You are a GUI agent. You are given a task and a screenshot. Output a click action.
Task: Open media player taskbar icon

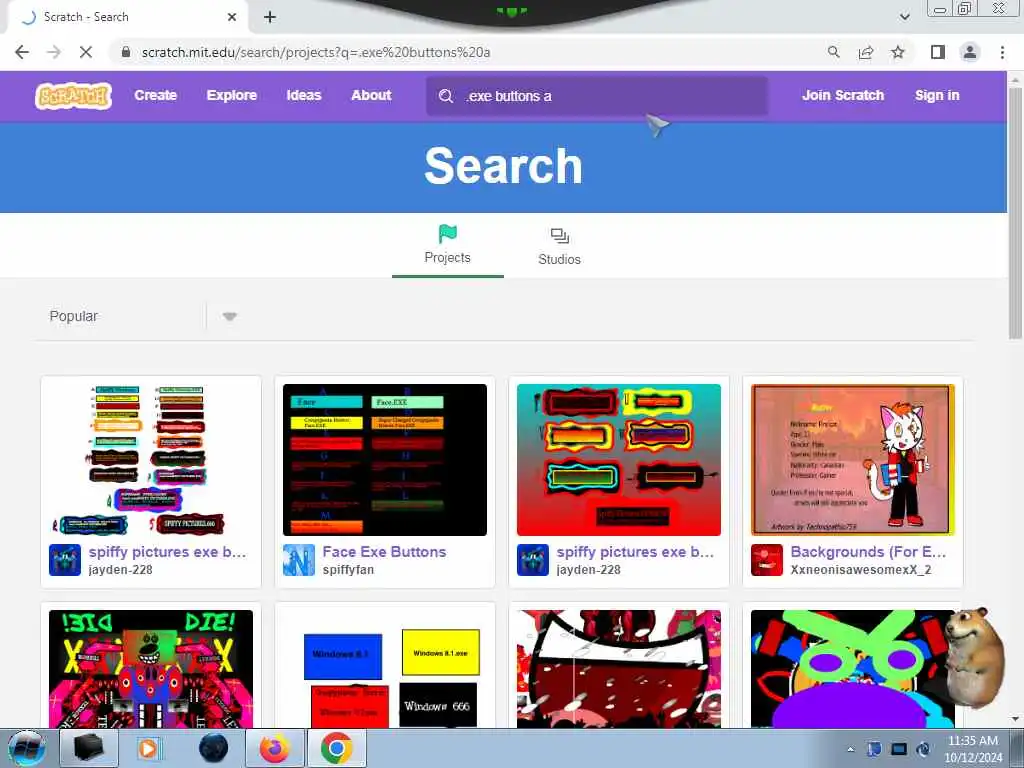pos(148,748)
